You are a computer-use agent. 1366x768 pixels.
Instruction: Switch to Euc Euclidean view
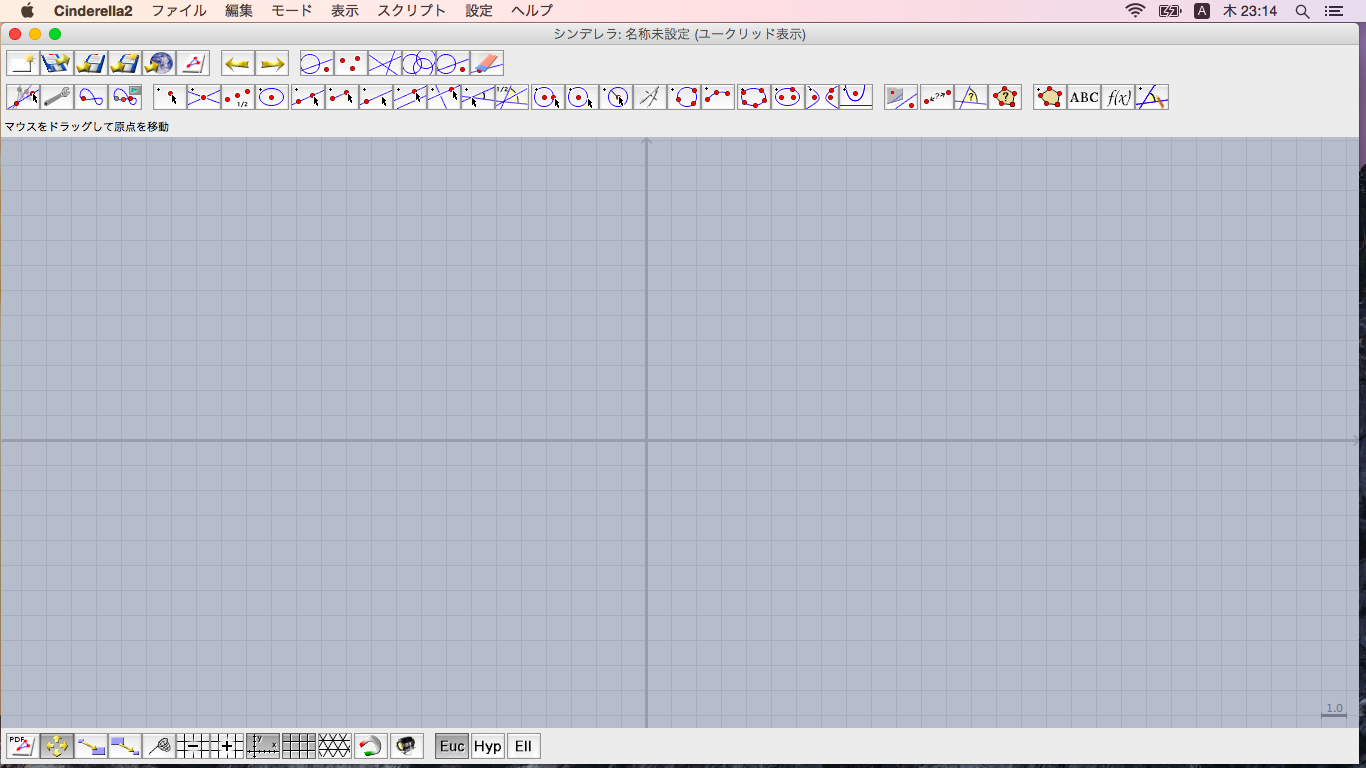click(452, 746)
